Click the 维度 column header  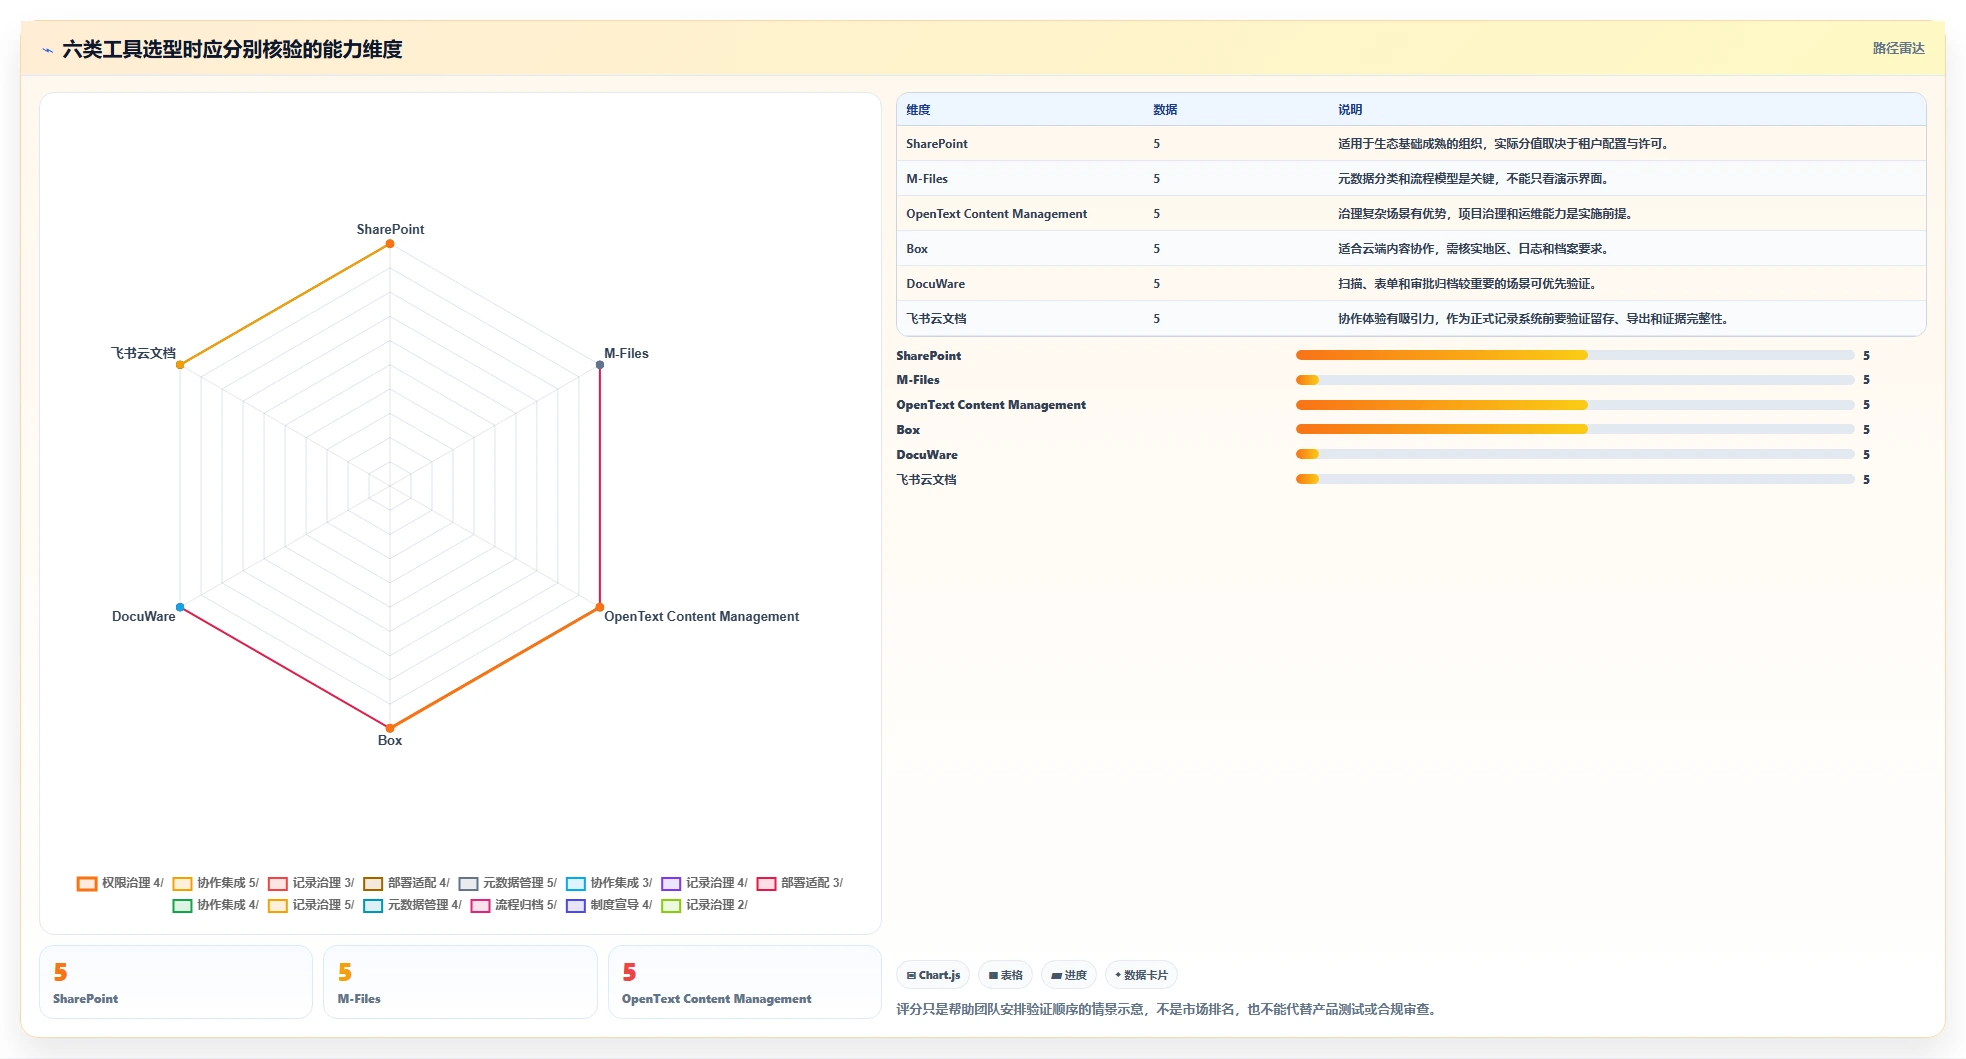click(x=918, y=110)
